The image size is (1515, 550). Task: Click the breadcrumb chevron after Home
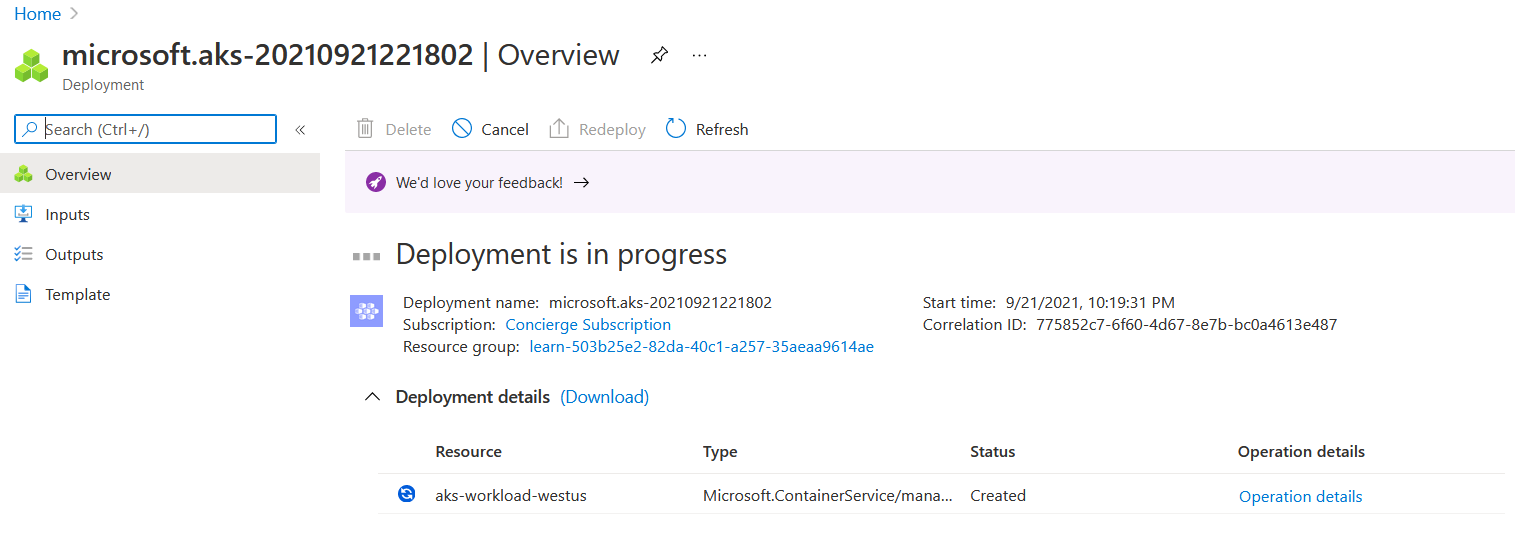coord(75,14)
